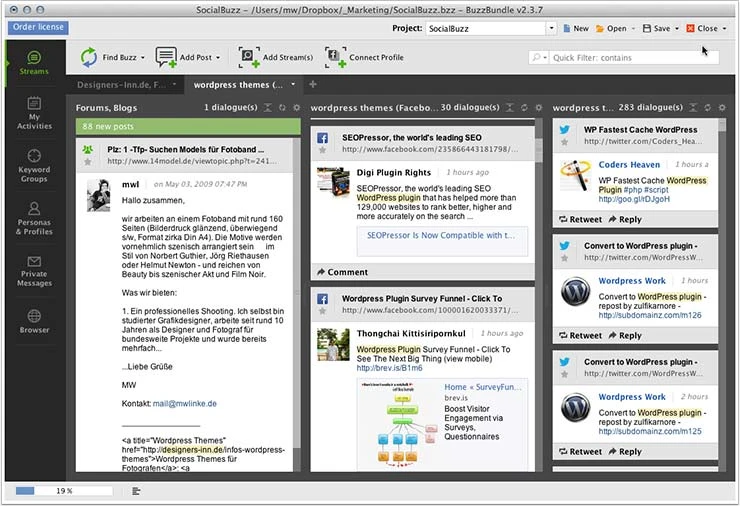The height and width of the screenshot is (506, 740).
Task: Show the 88 new posts bar
Action: point(188,126)
